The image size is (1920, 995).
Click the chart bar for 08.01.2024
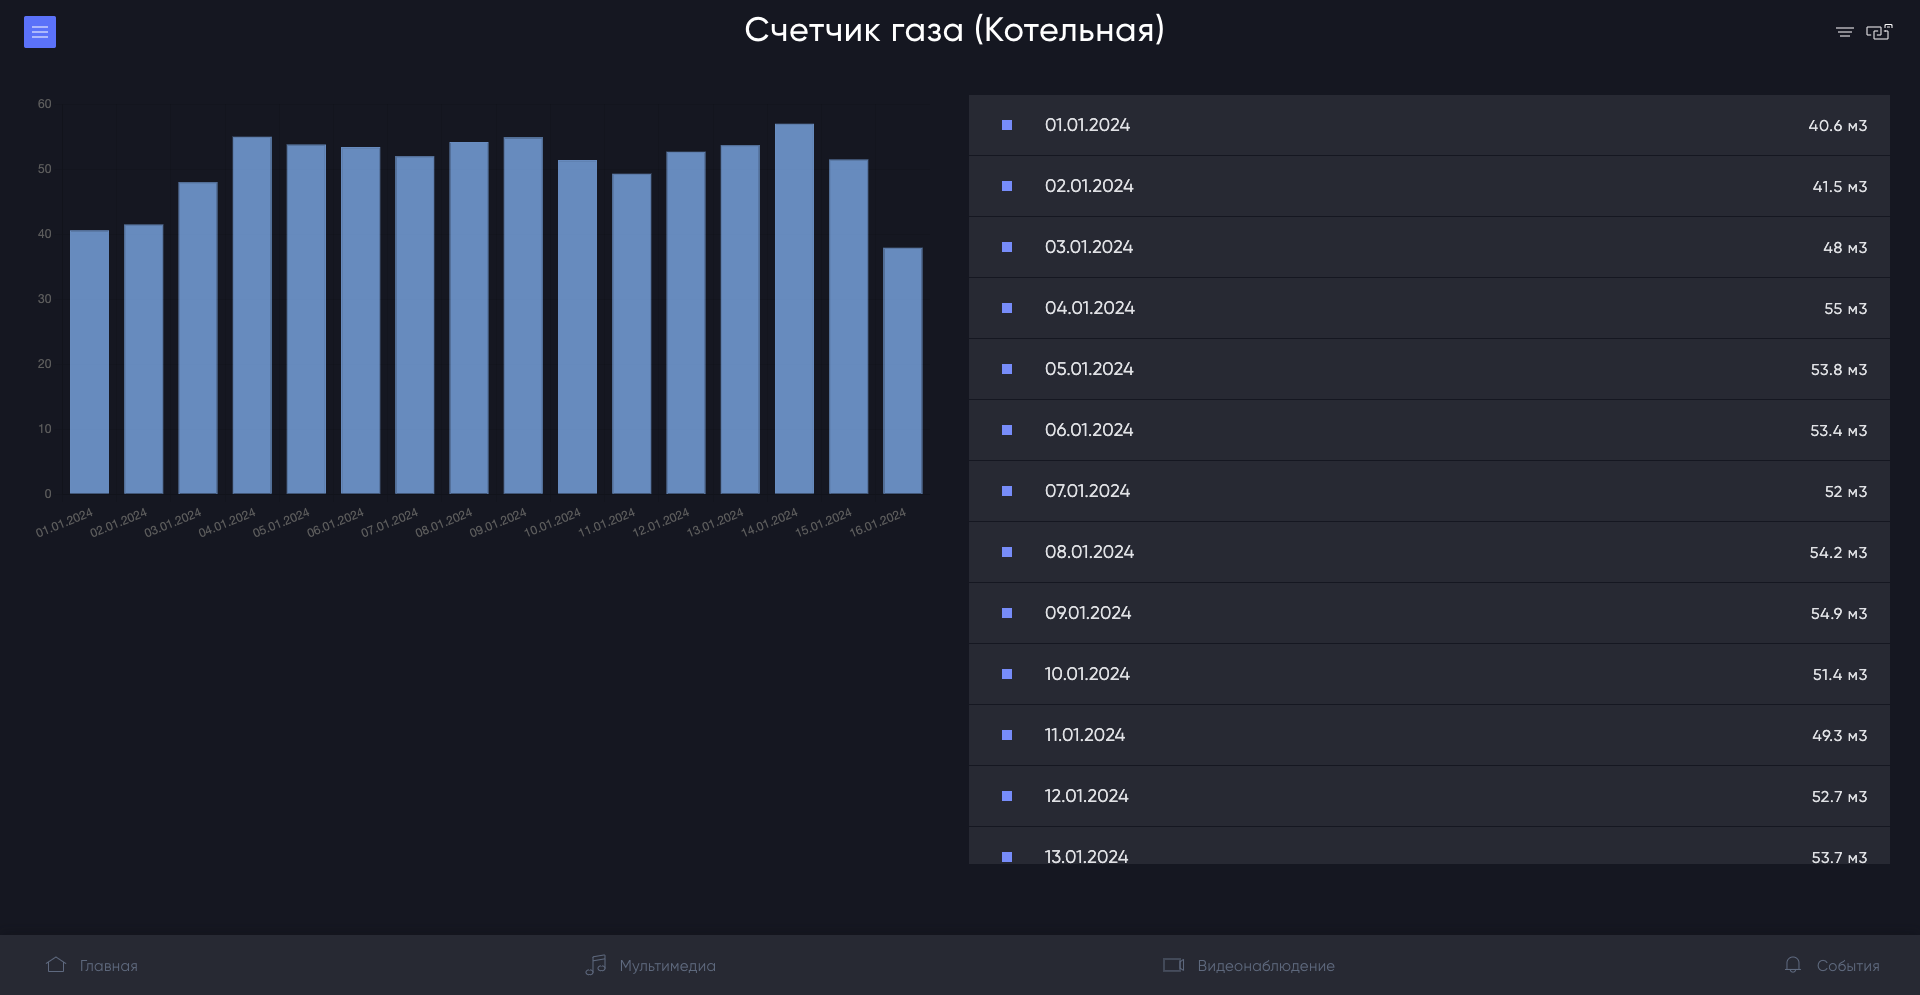point(469,318)
